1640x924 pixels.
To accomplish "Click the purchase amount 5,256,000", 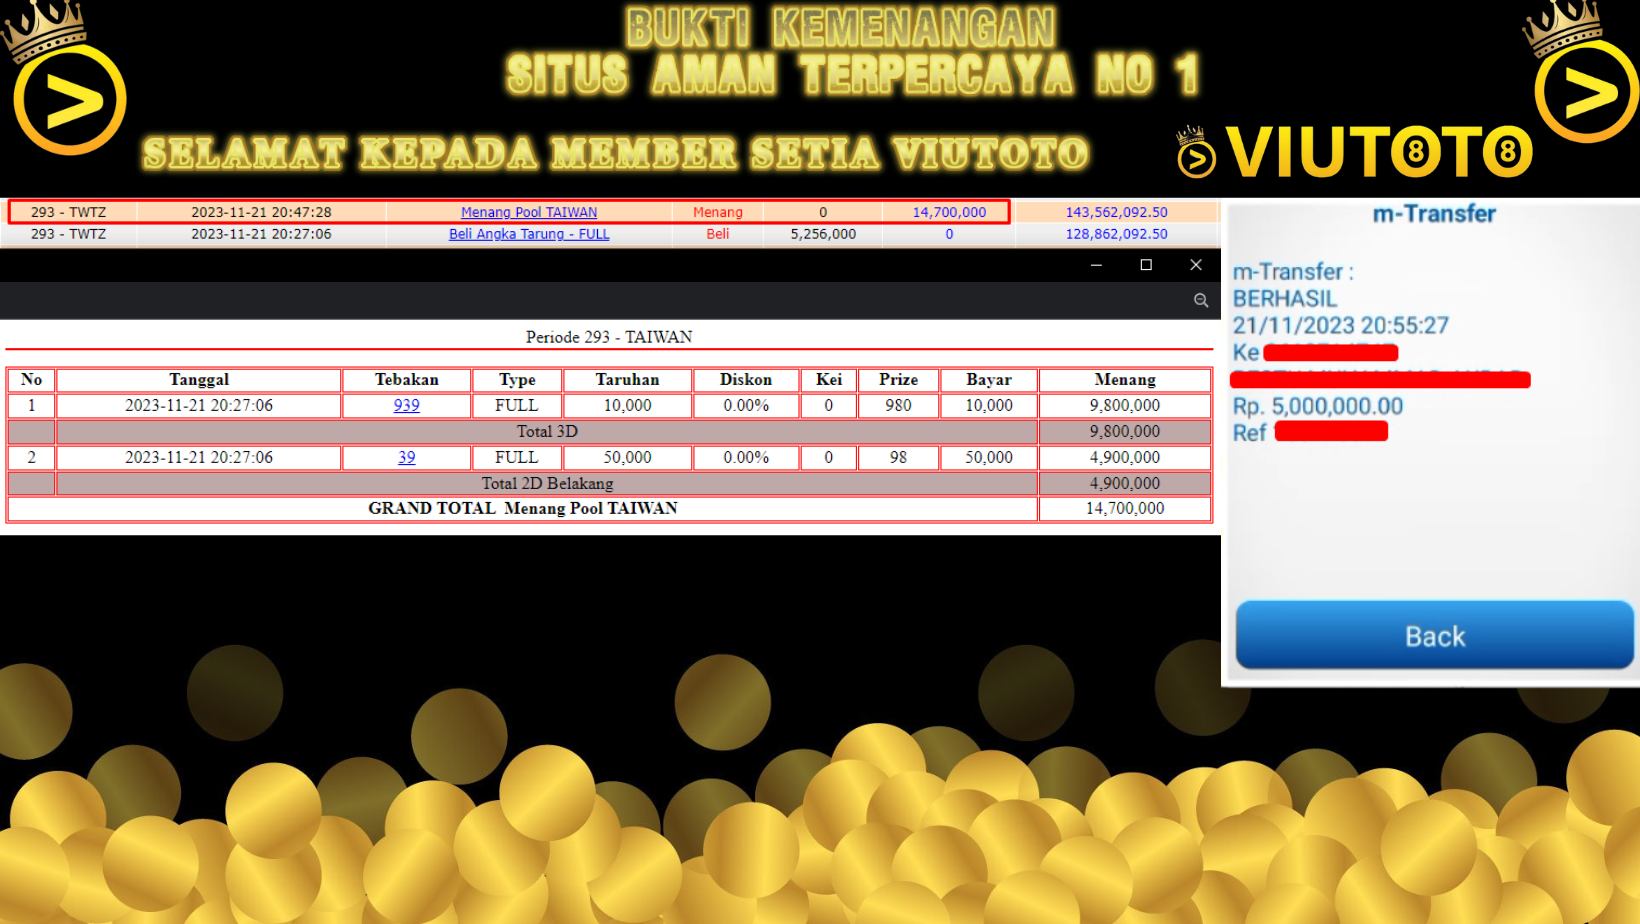I will [823, 234].
